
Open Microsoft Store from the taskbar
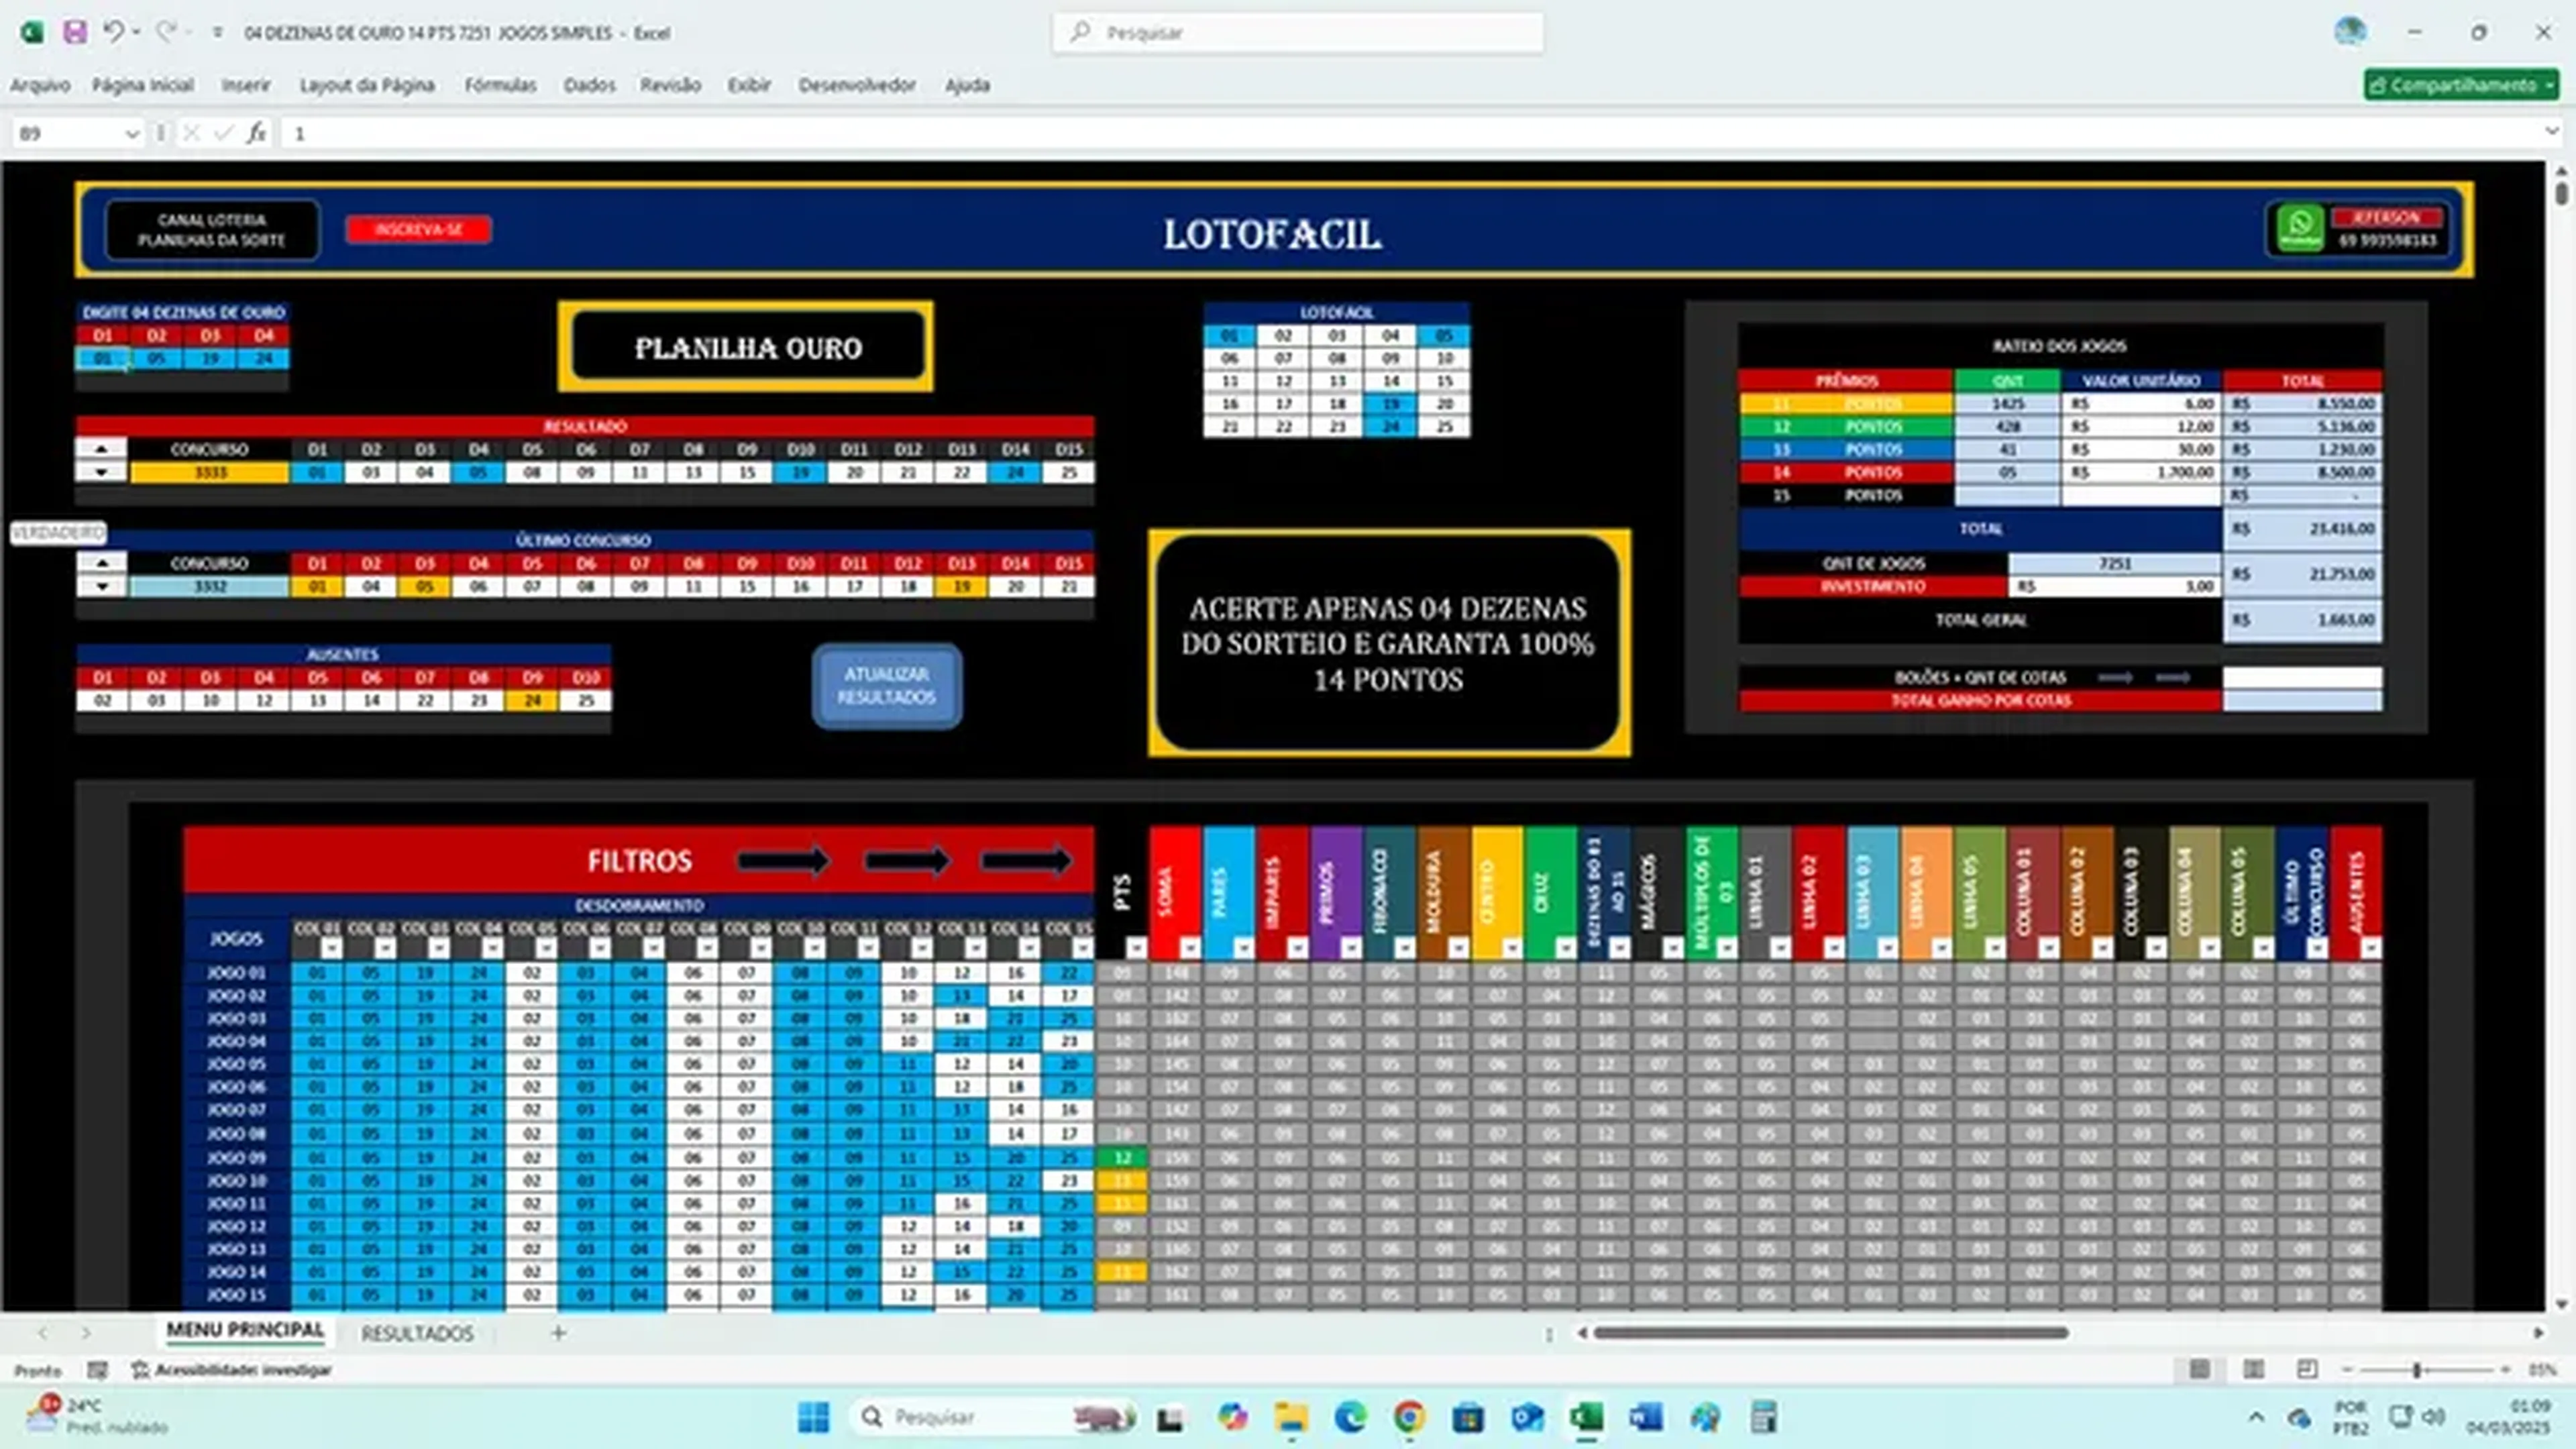pos(1468,1417)
